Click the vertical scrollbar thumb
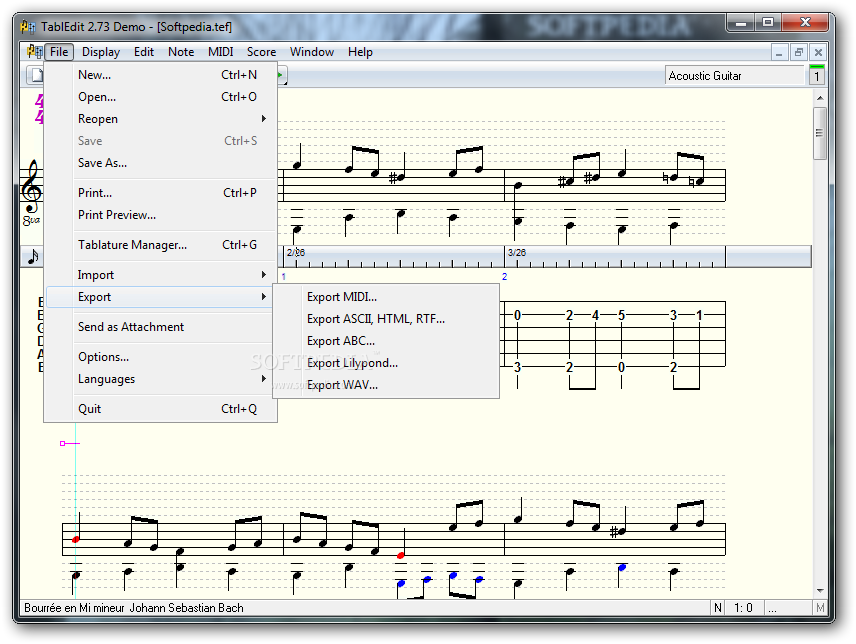Image resolution: width=856 pixels, height=644 pixels. (x=819, y=133)
